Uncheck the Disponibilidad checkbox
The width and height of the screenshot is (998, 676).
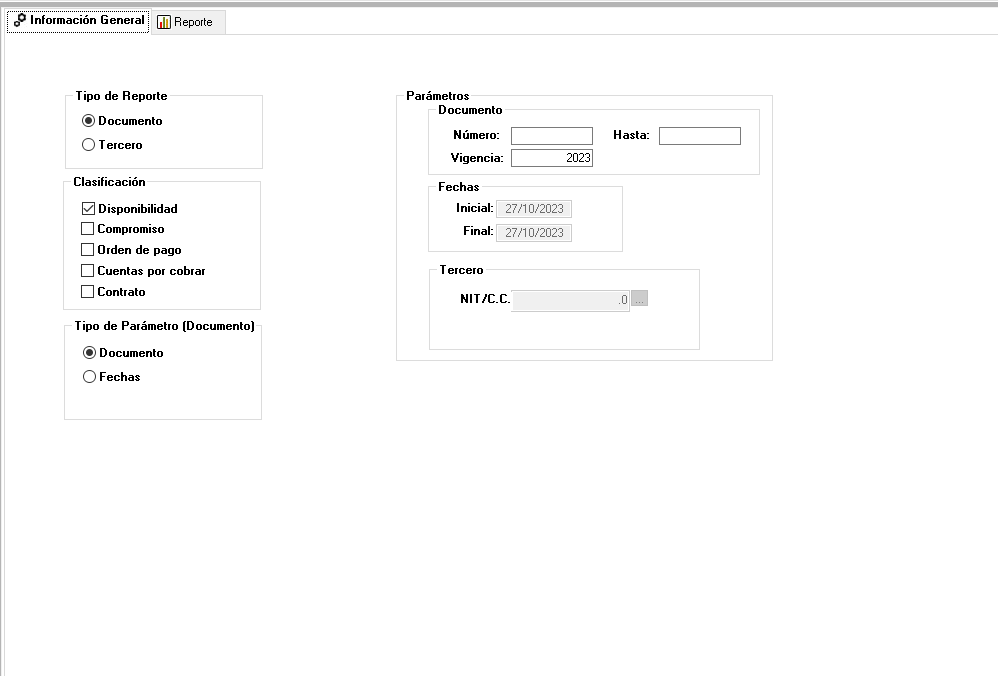(88, 209)
